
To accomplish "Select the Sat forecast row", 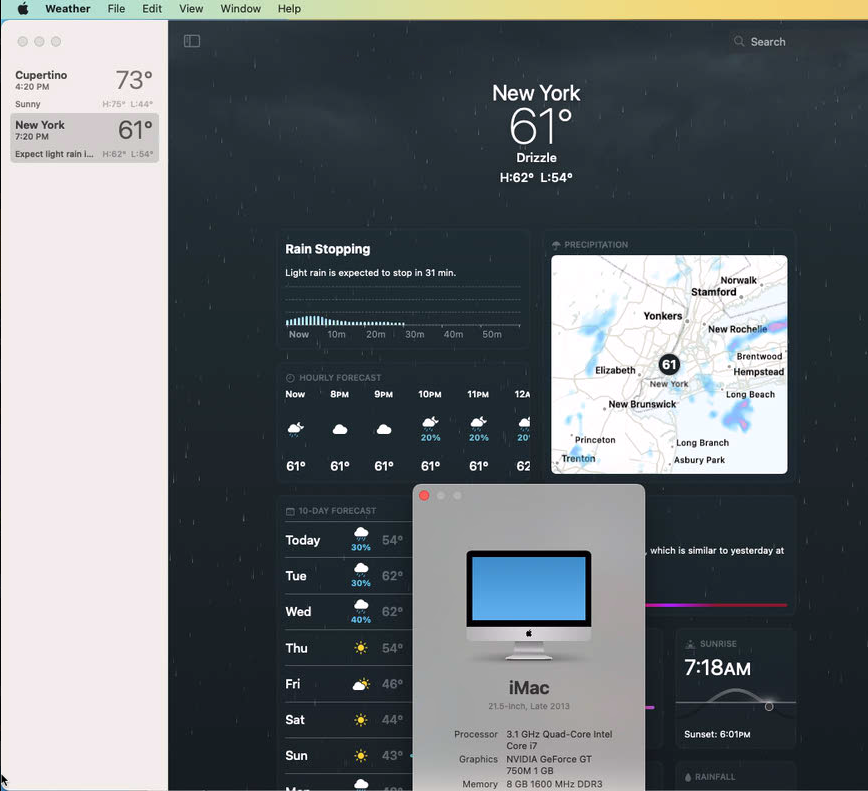I will coord(349,720).
